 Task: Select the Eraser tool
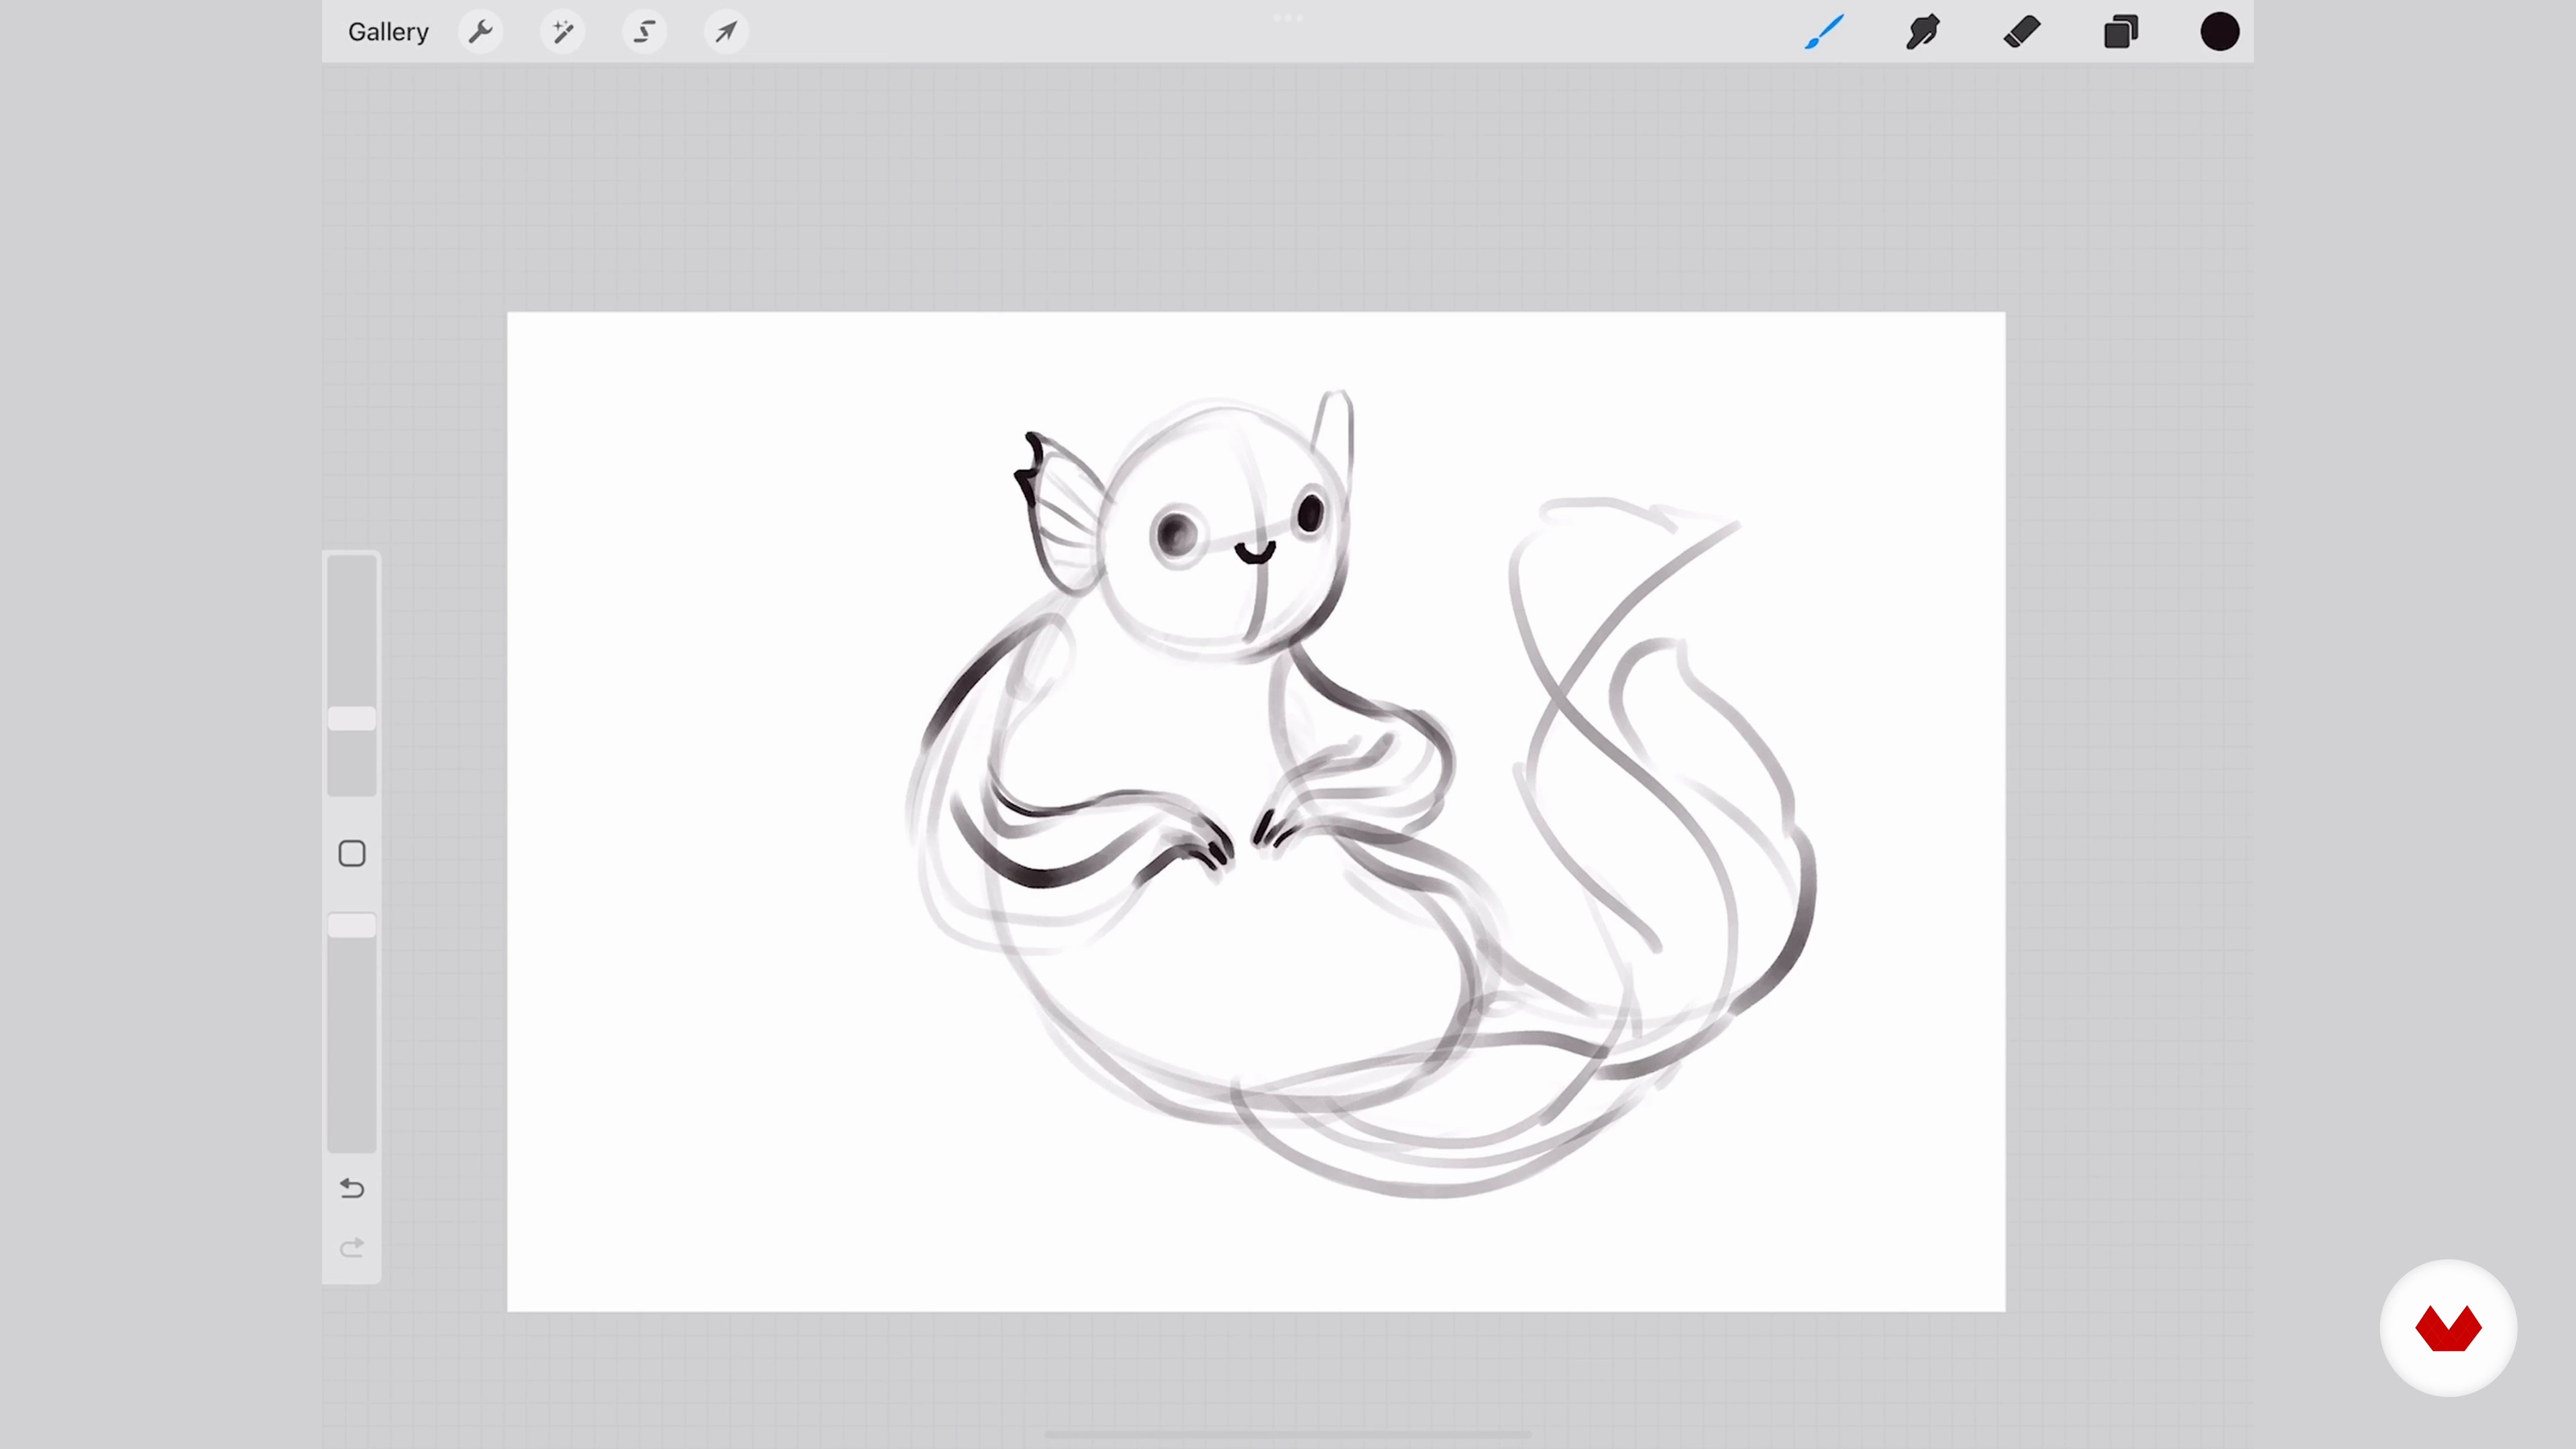tap(2022, 32)
